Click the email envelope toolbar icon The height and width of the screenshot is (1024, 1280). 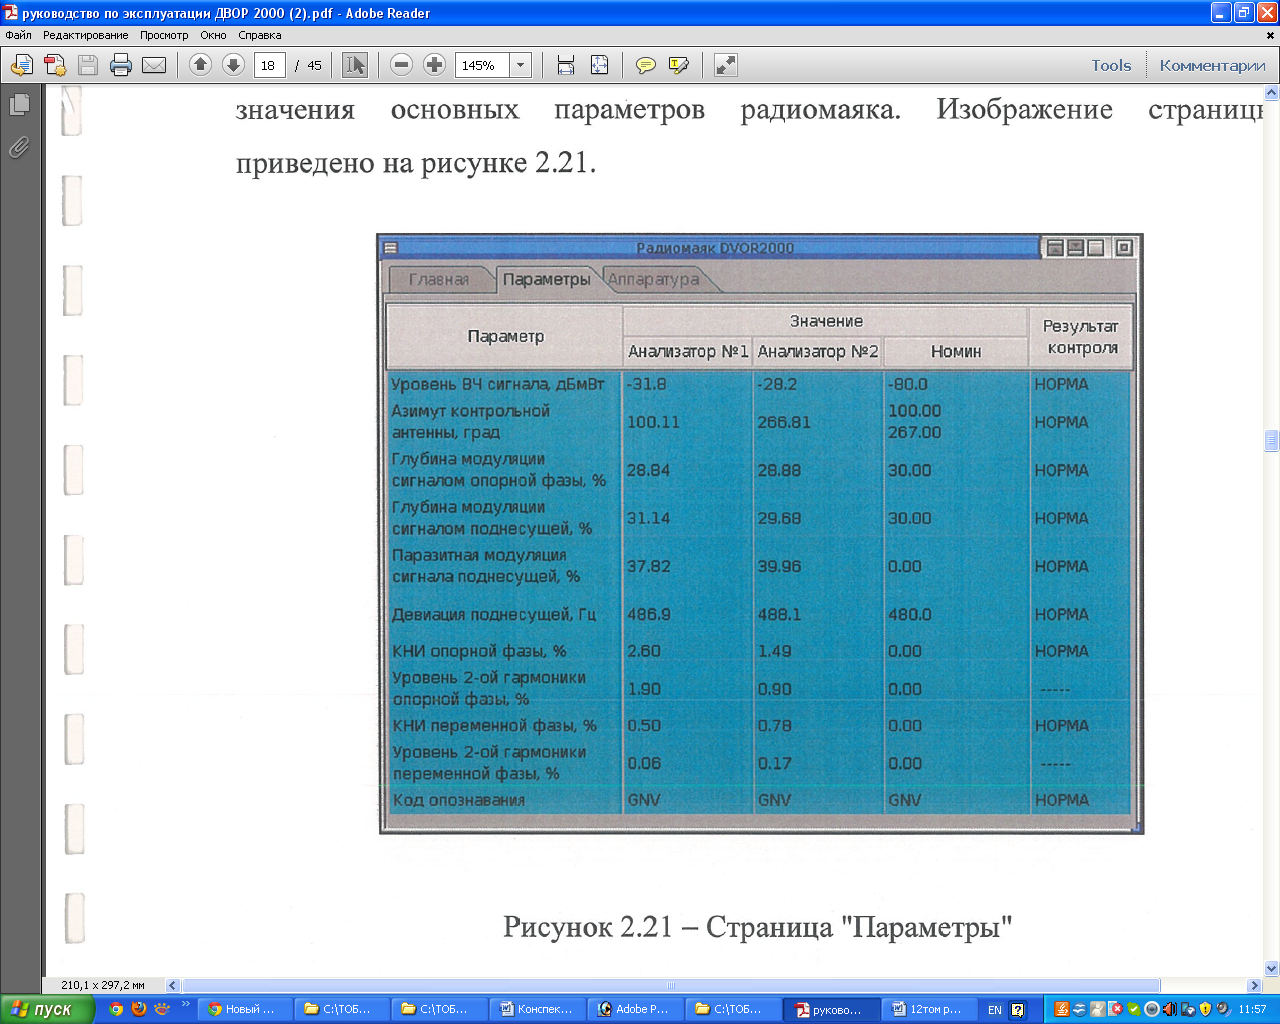point(154,66)
